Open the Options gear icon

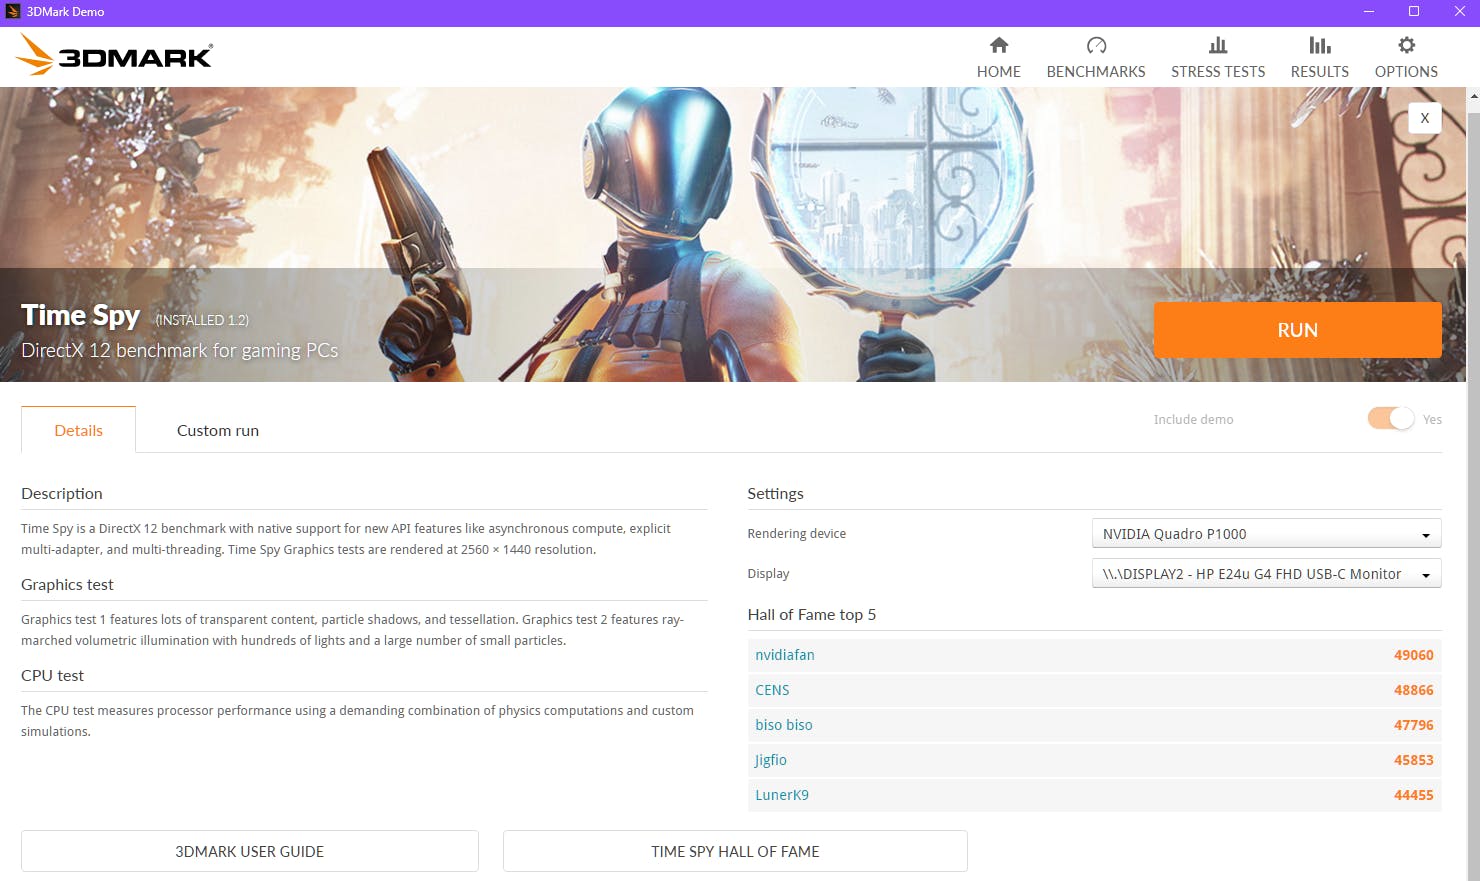pyautogui.click(x=1406, y=45)
